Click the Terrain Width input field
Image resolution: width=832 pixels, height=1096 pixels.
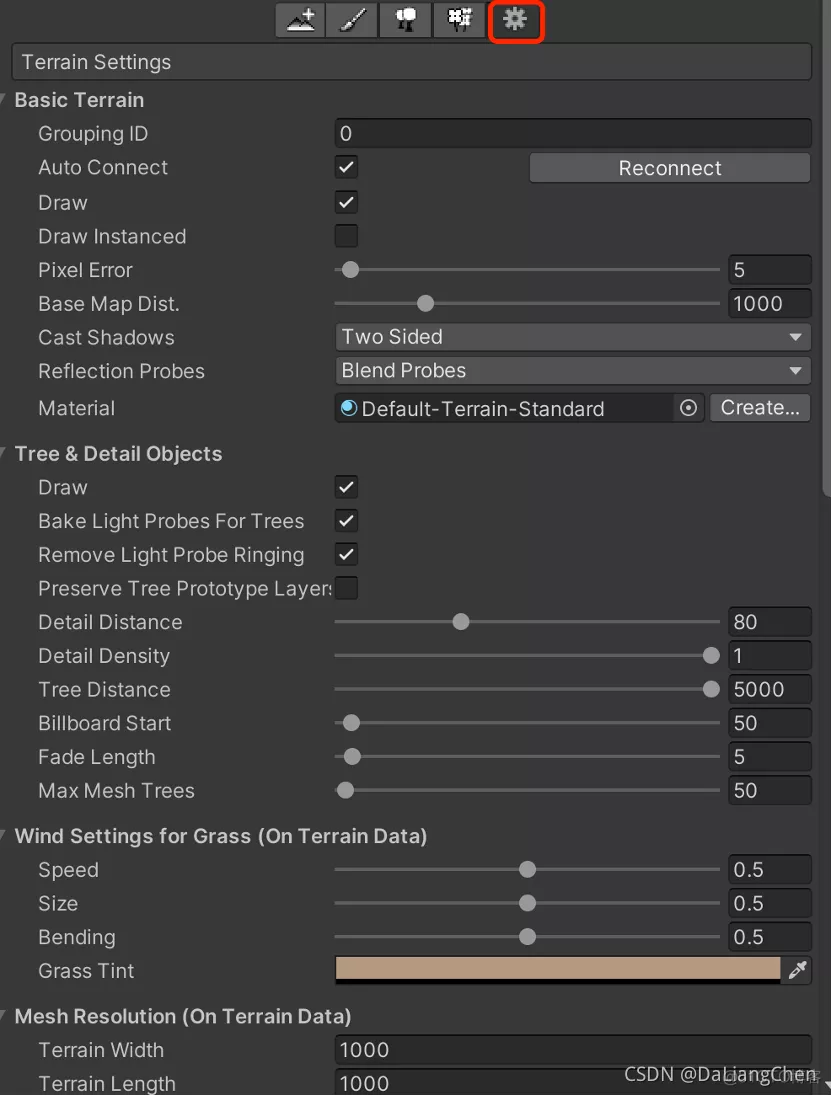pyautogui.click(x=573, y=1050)
